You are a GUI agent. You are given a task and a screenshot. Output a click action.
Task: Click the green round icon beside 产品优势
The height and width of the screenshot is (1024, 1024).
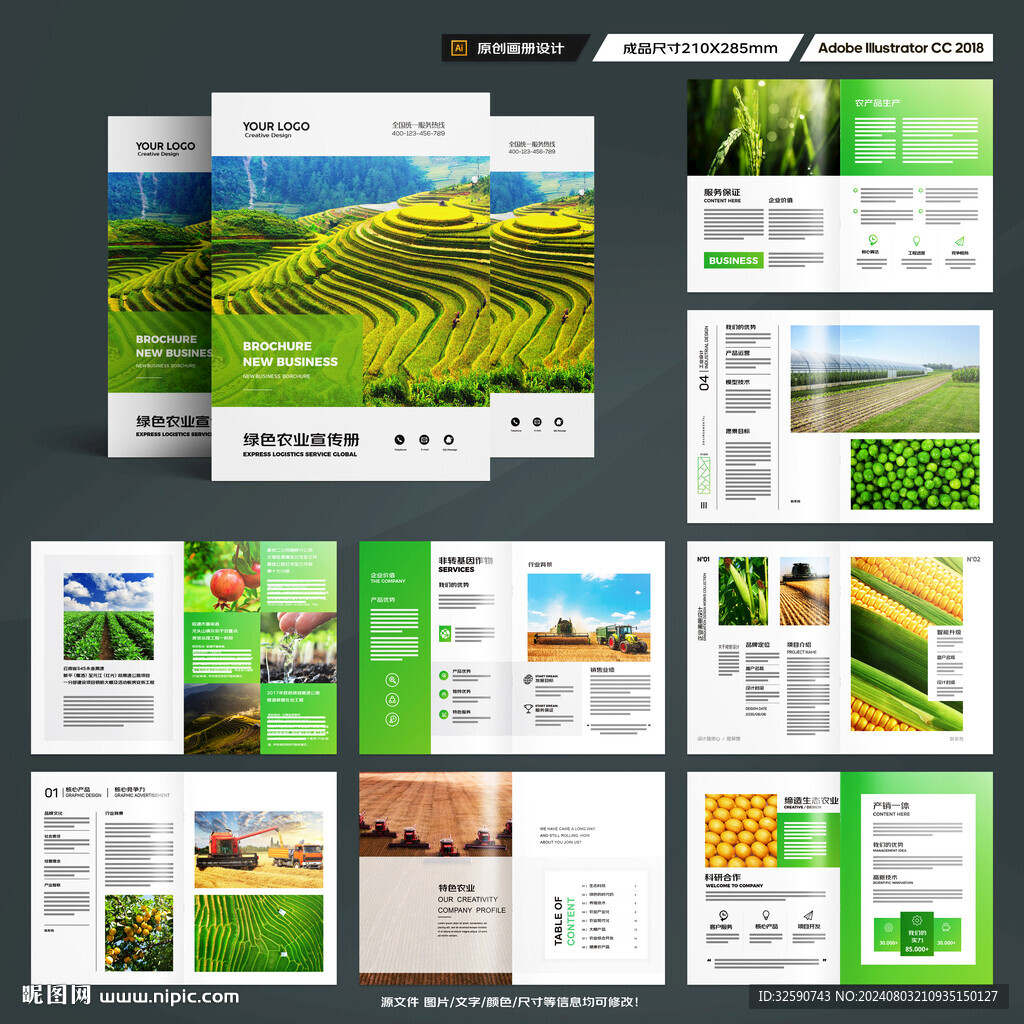pyautogui.click(x=443, y=675)
